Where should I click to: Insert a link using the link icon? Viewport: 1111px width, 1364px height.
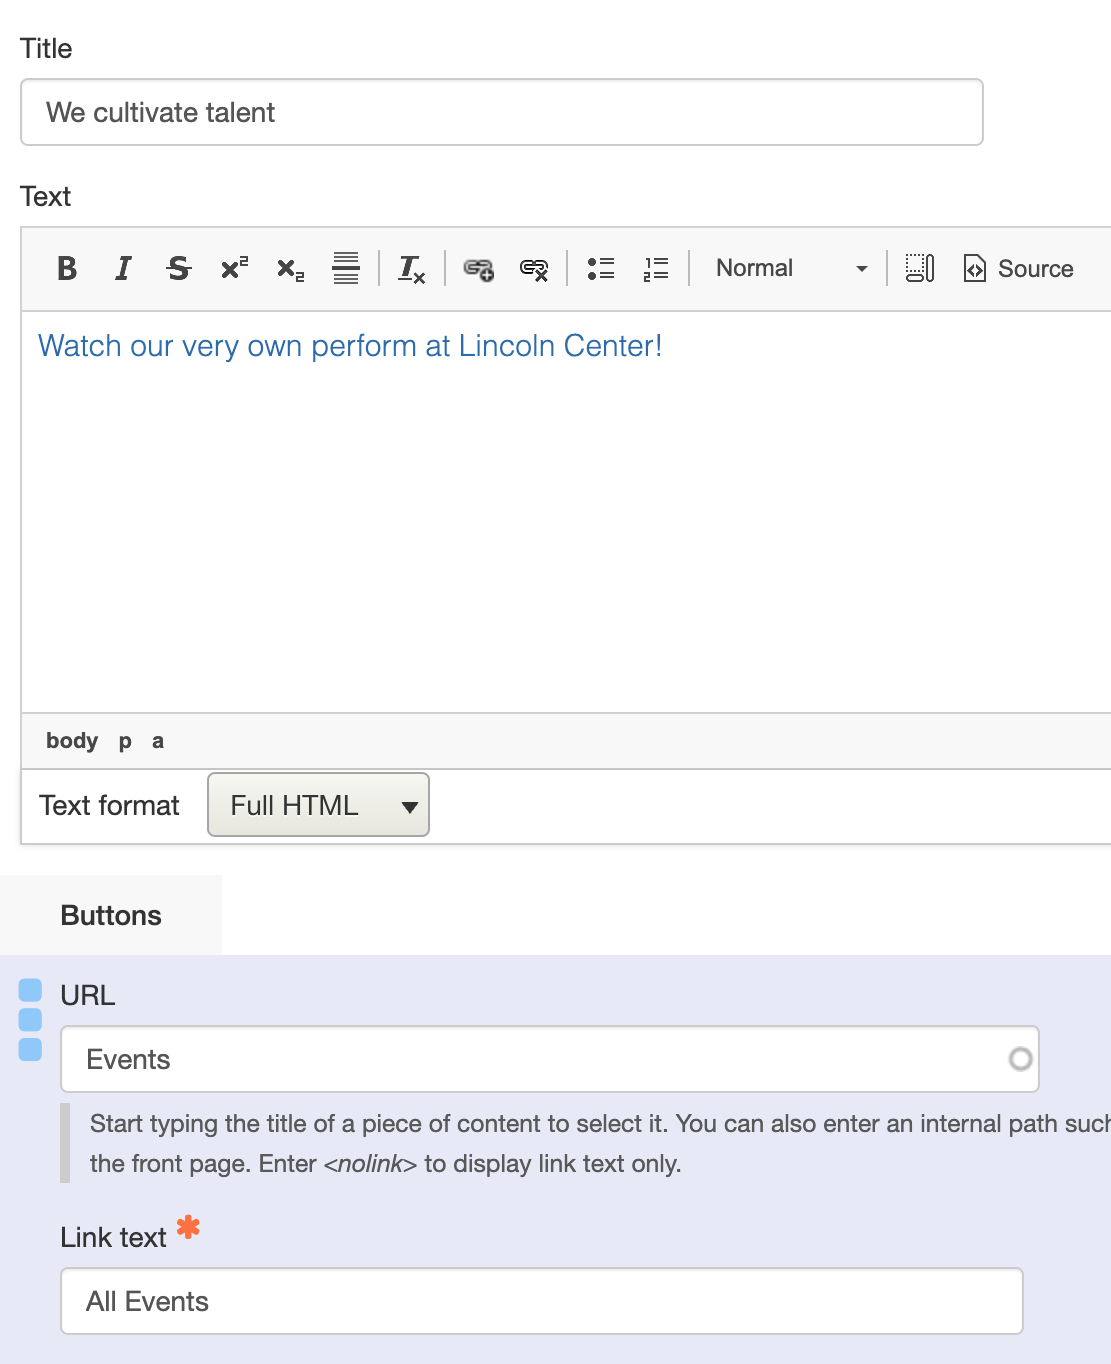click(479, 268)
